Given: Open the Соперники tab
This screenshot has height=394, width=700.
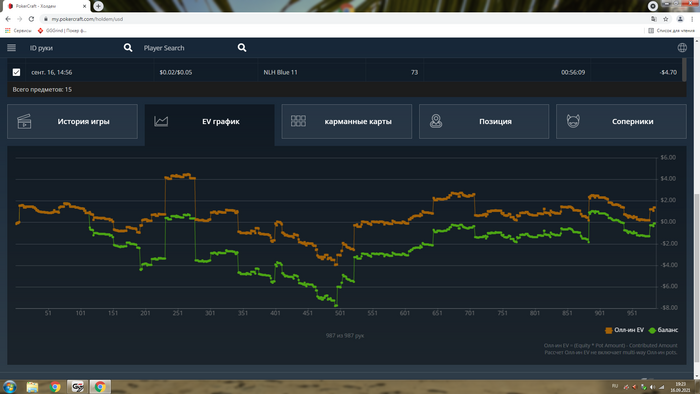Looking at the screenshot, I should pyautogui.click(x=621, y=121).
